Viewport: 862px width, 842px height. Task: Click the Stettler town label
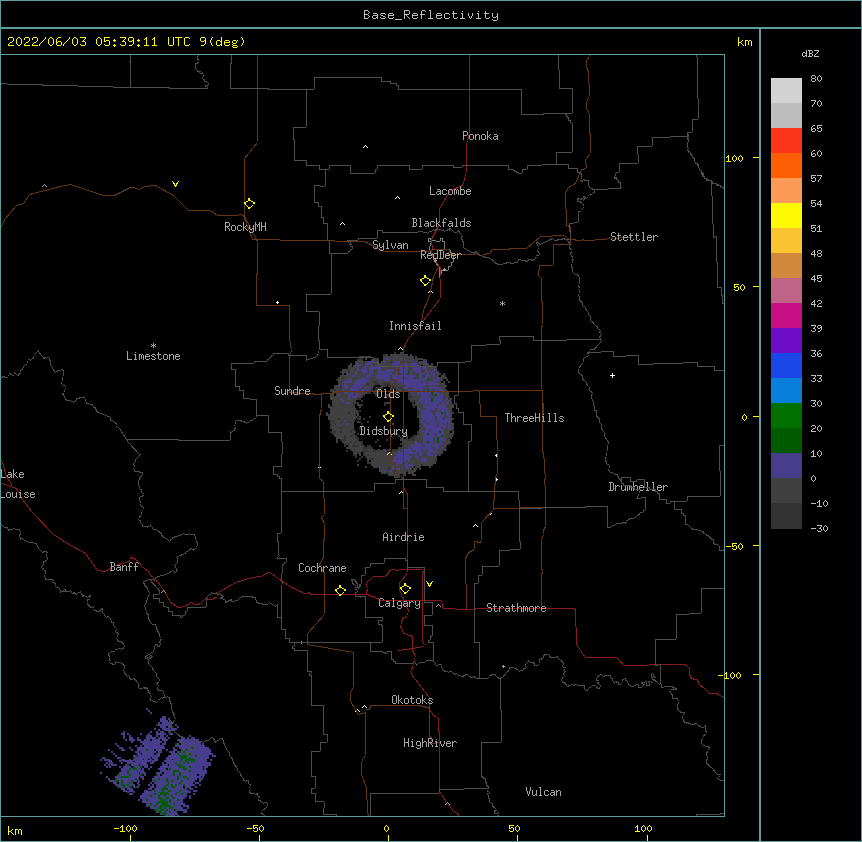(x=634, y=237)
